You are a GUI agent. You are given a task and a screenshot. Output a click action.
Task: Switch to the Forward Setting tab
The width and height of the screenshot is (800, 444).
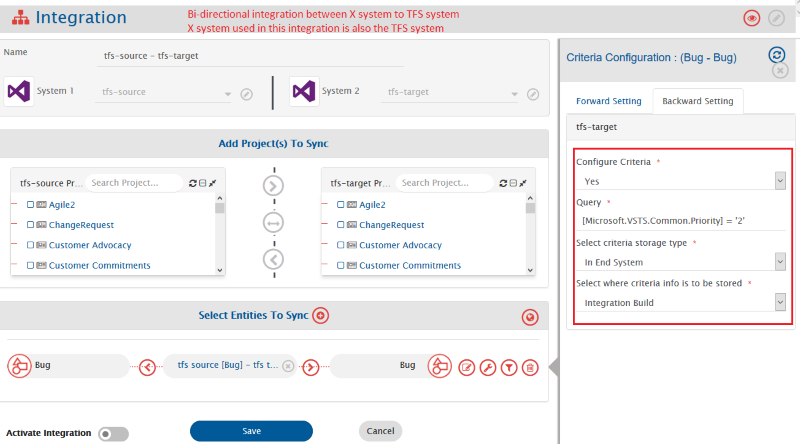(608, 101)
